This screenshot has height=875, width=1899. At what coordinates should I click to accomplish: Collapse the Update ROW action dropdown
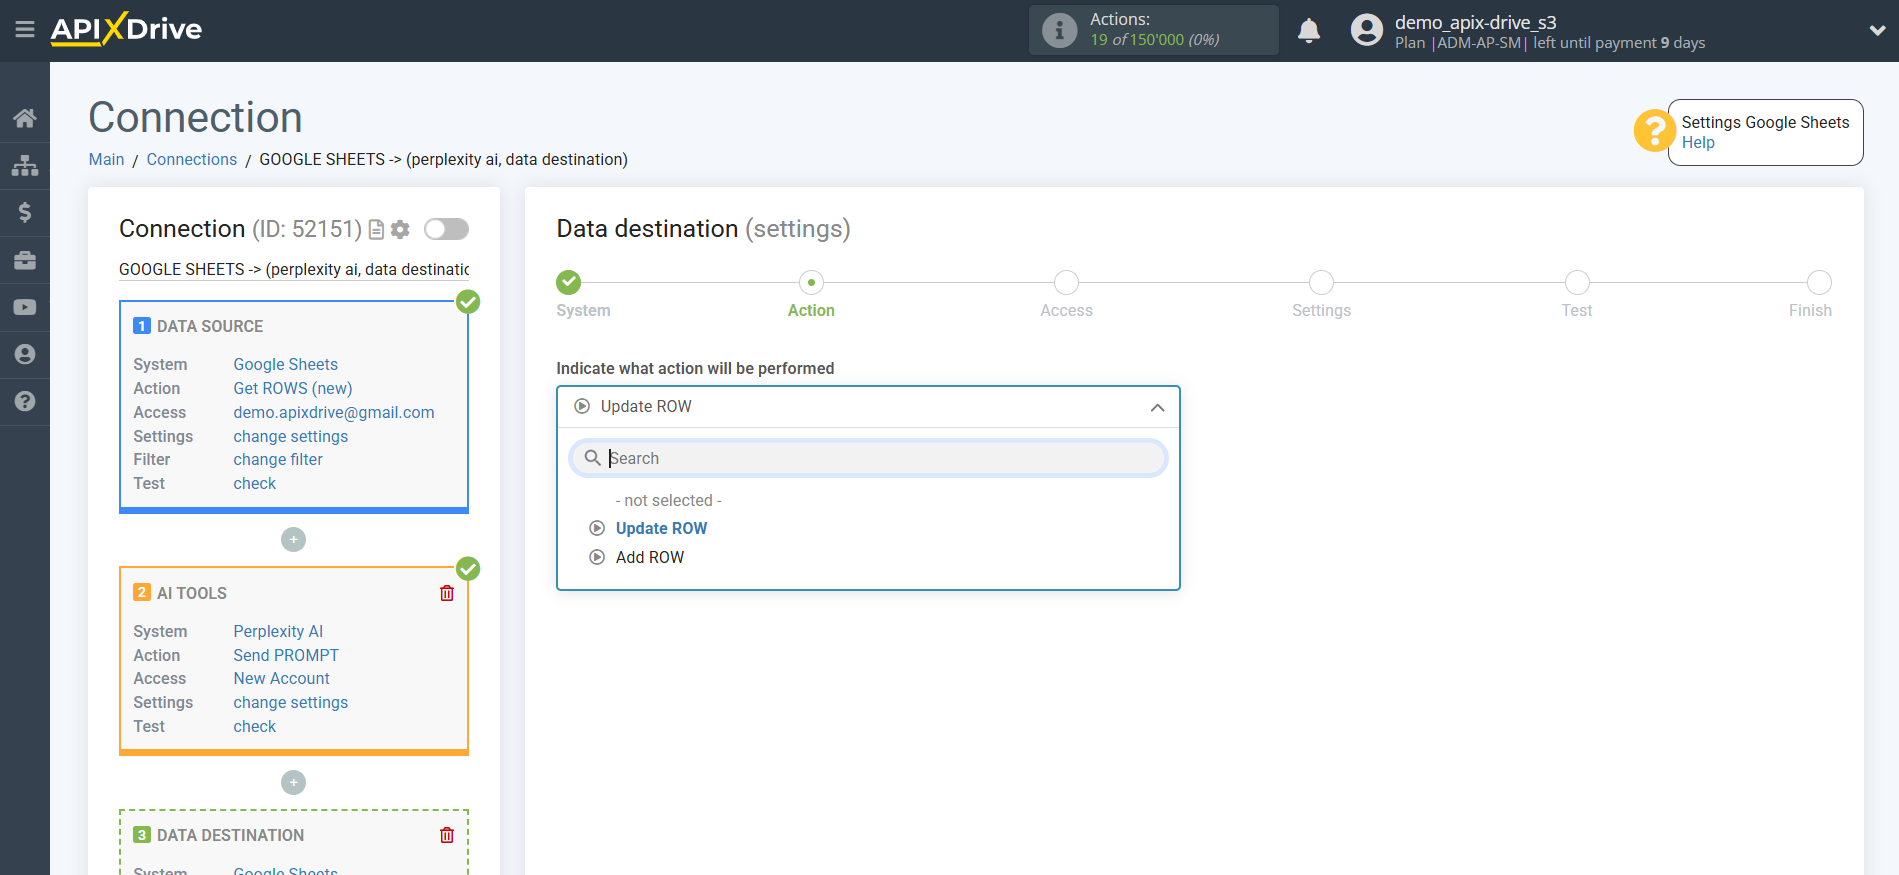pyautogui.click(x=868, y=407)
